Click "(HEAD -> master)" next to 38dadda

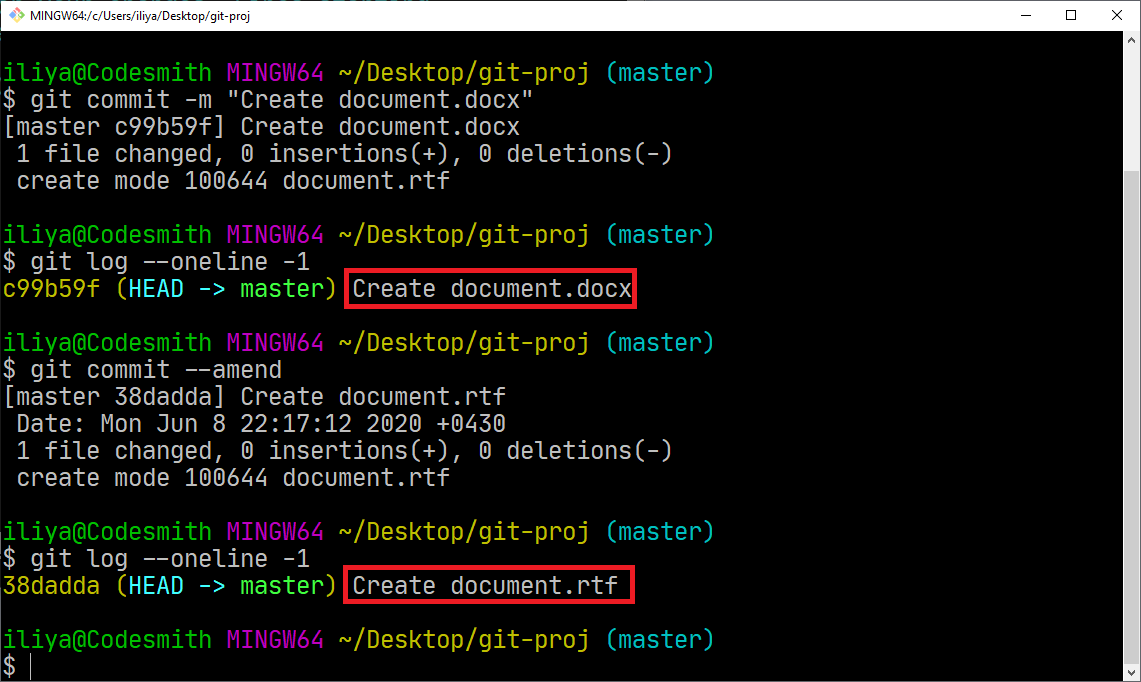coord(226,586)
